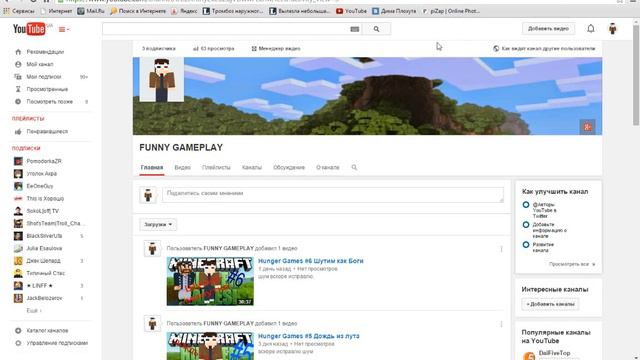640x360 pixels.
Task: Open options menu for Hunger Games #6 post
Action: tap(501, 249)
